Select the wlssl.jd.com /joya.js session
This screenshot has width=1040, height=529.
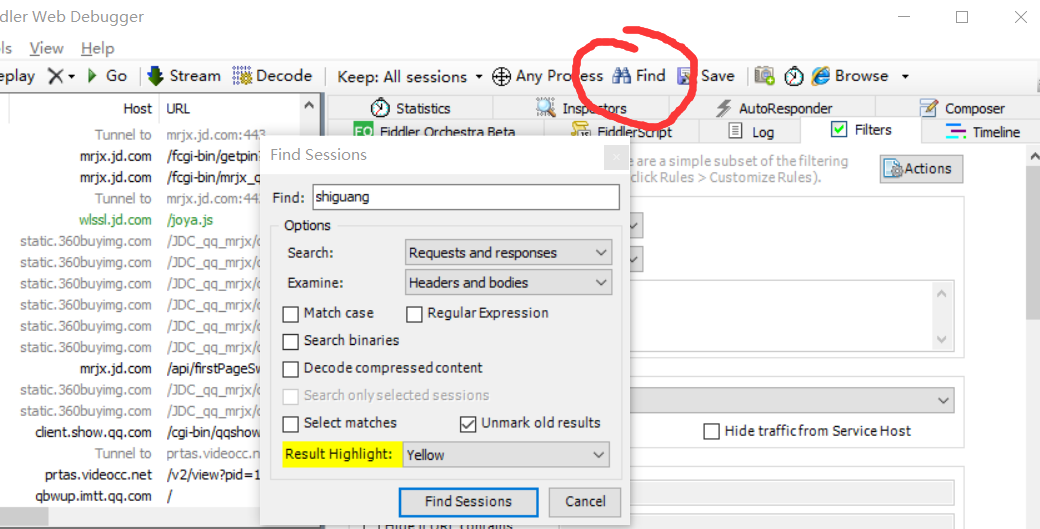130,219
